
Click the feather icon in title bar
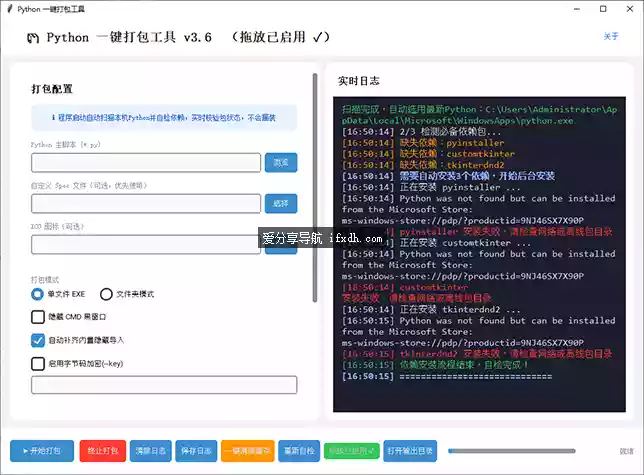pos(10,9)
